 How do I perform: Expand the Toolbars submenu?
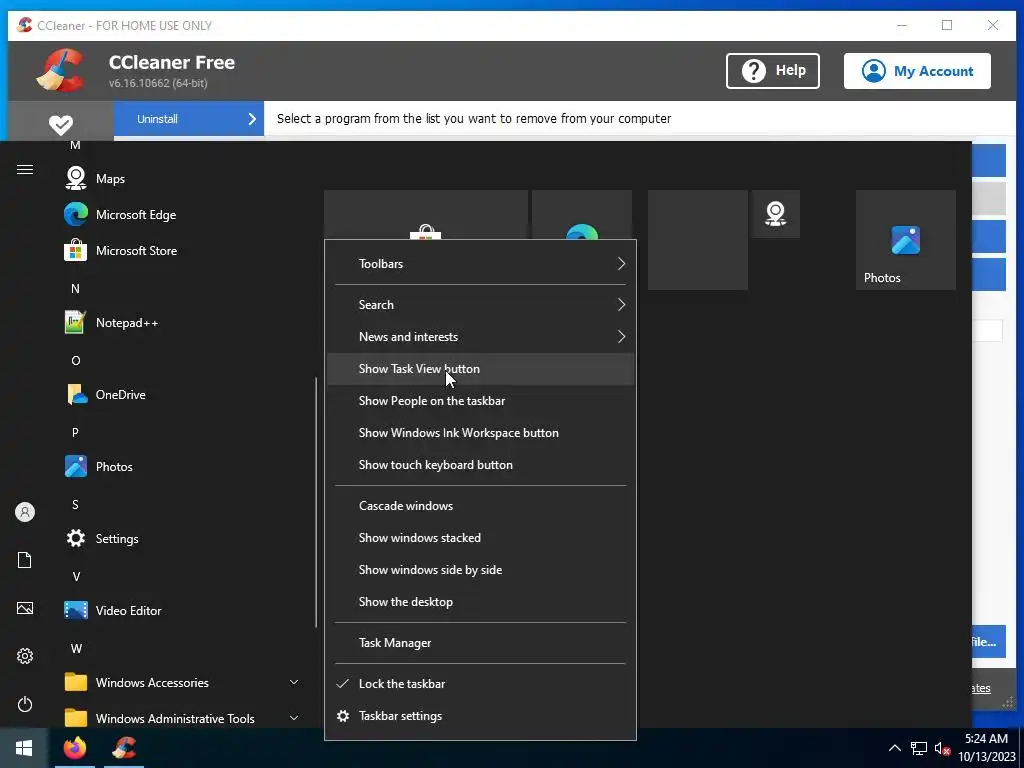click(x=480, y=264)
